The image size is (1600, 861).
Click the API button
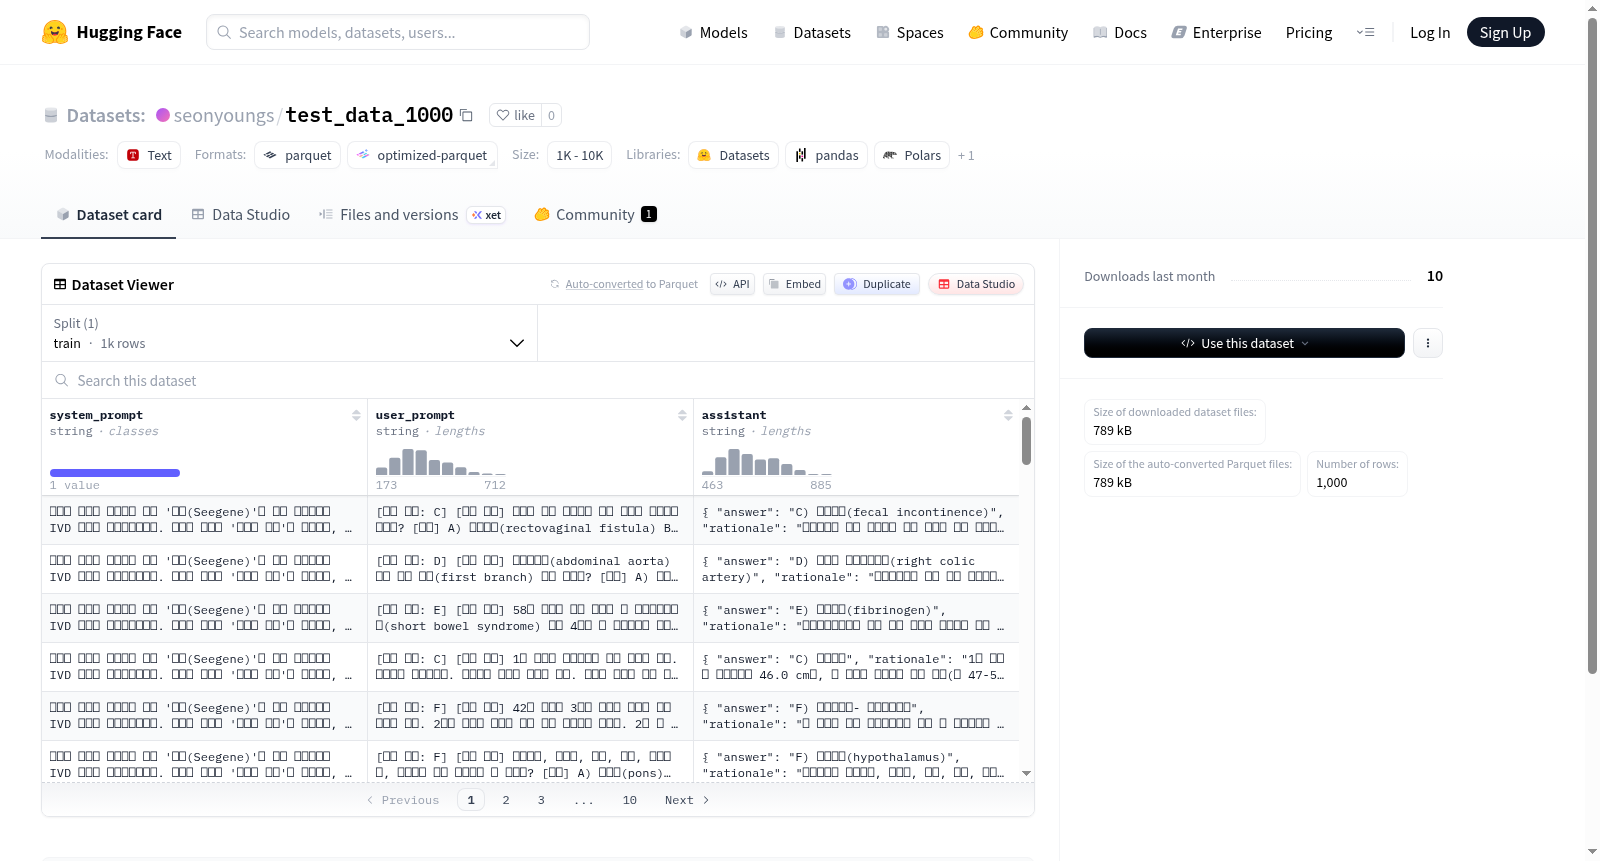[732, 284]
